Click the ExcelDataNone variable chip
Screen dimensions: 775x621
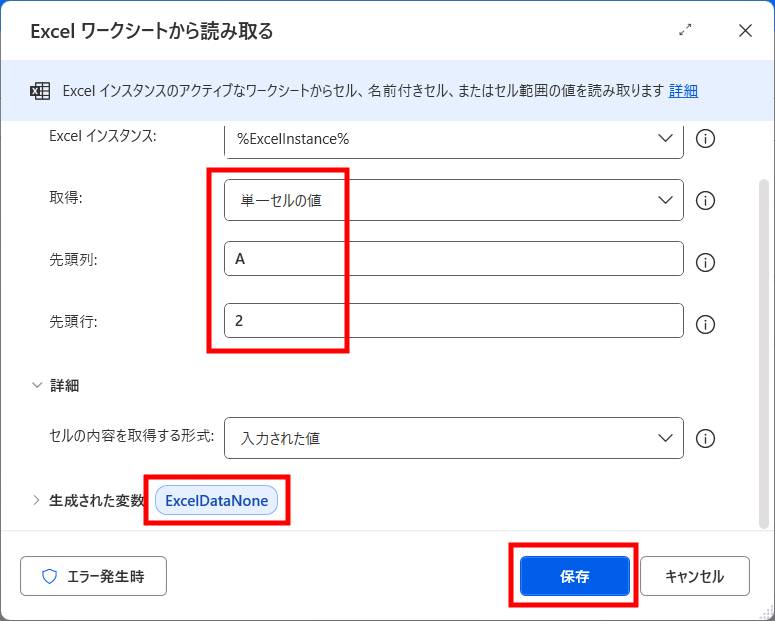(x=216, y=500)
